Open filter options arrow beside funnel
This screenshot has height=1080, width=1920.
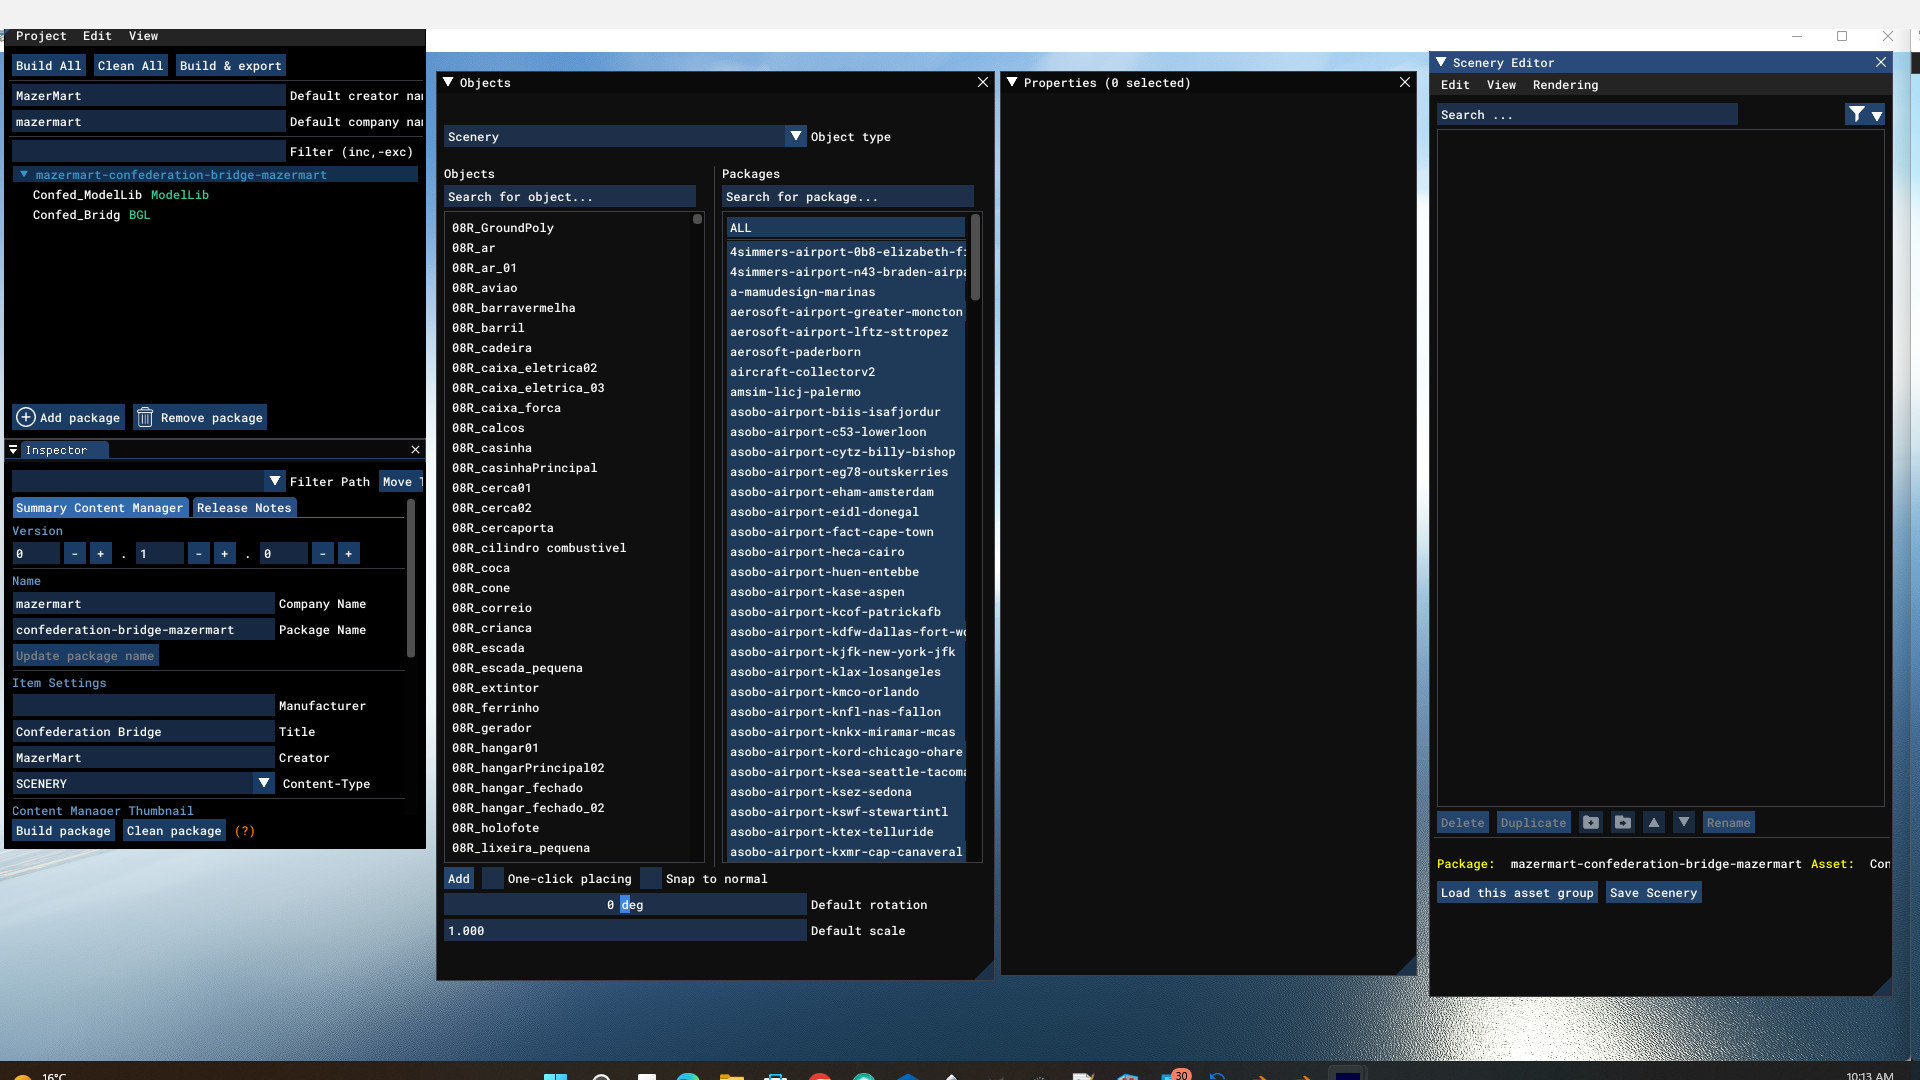1877,116
